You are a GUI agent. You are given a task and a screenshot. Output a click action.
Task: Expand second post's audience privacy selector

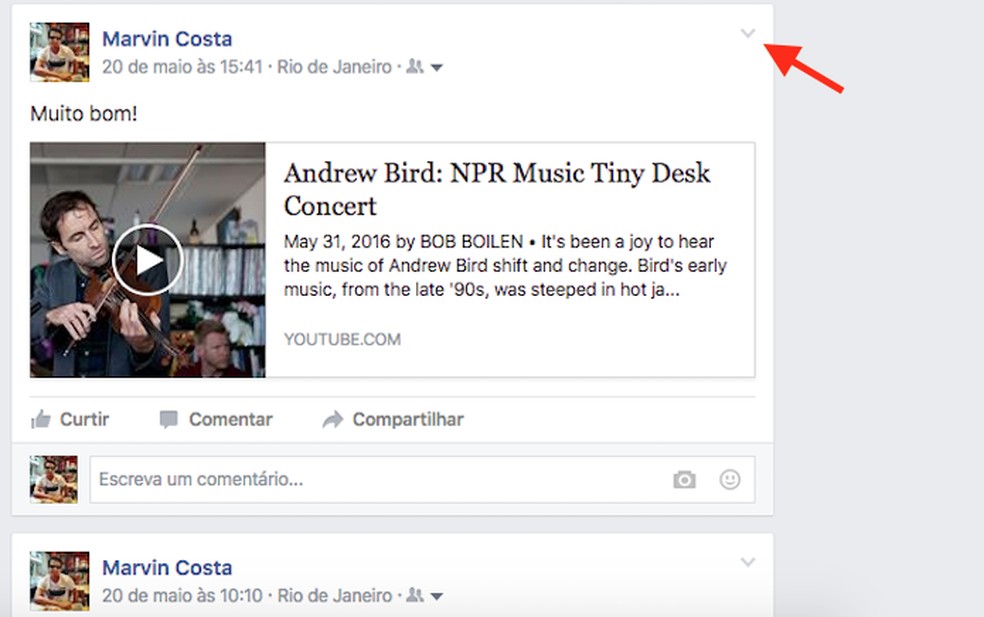coord(425,595)
